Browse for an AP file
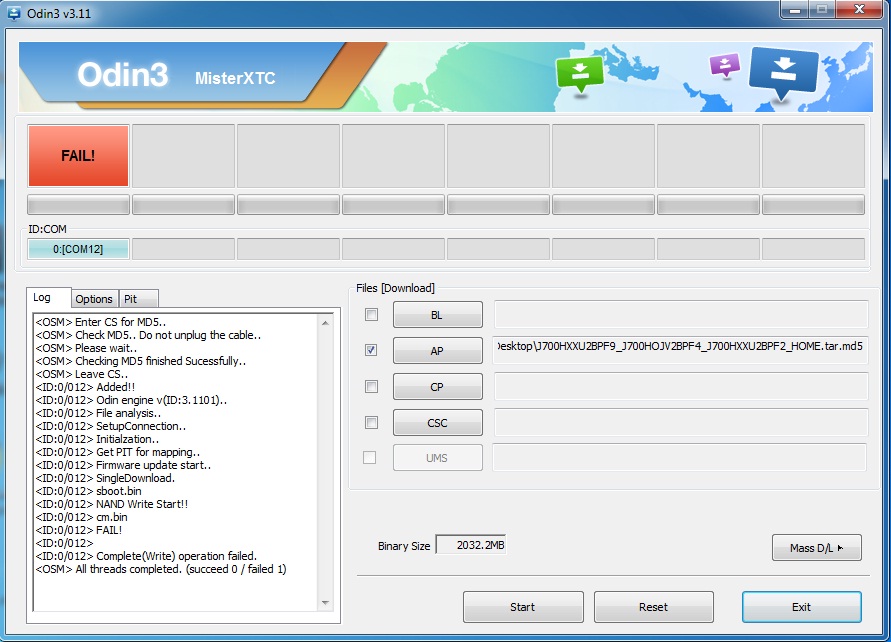 click(438, 351)
